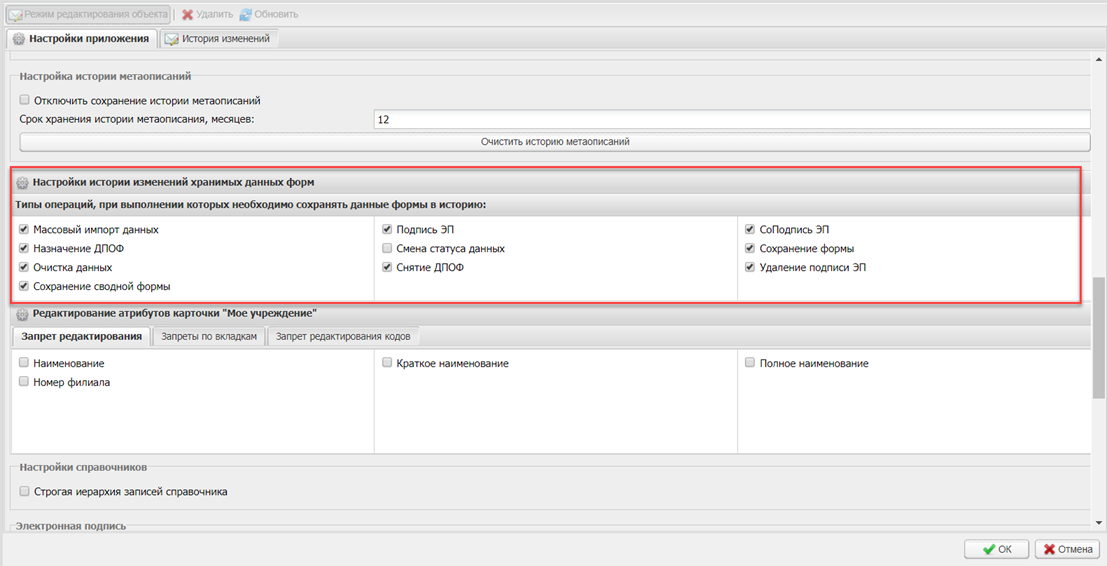Click the Отмена cancel button
This screenshot has width=1107, height=566.
(1067, 549)
